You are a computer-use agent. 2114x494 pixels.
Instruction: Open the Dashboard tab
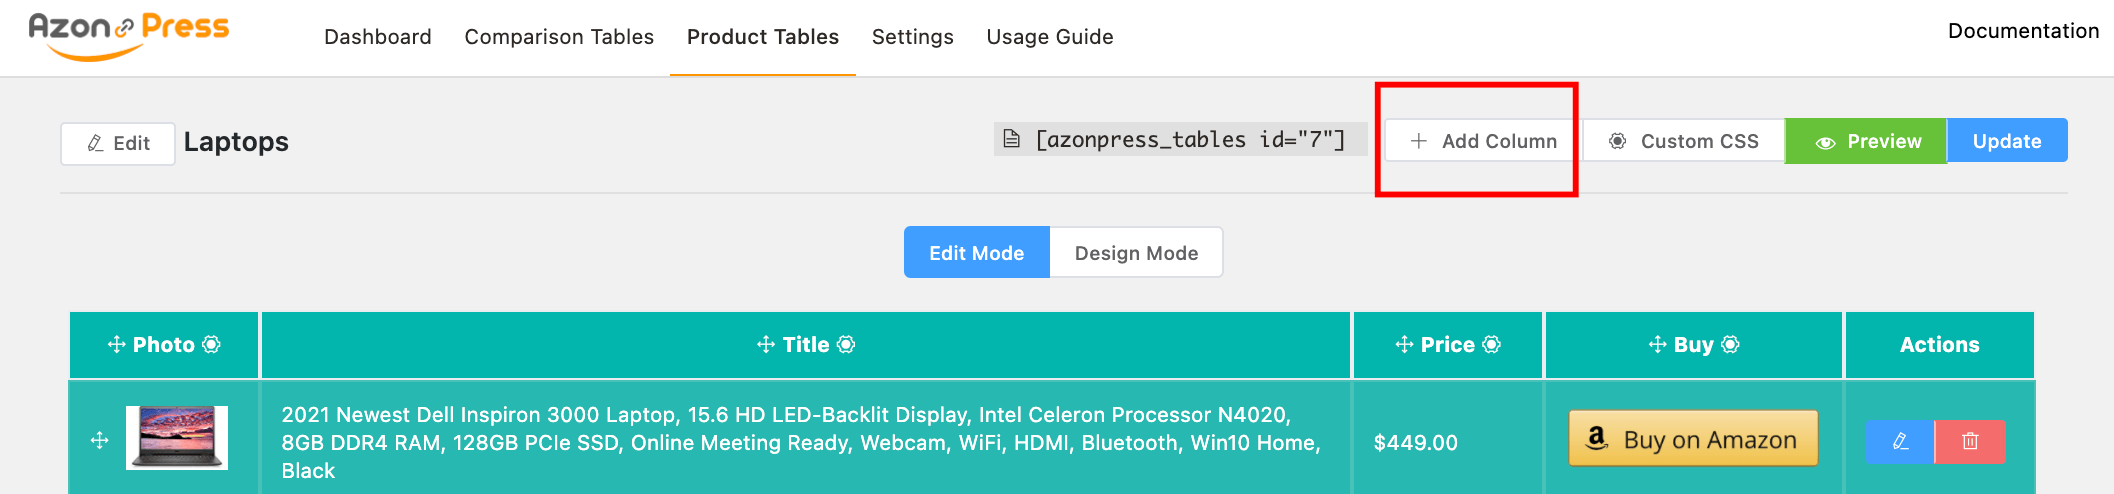[378, 37]
